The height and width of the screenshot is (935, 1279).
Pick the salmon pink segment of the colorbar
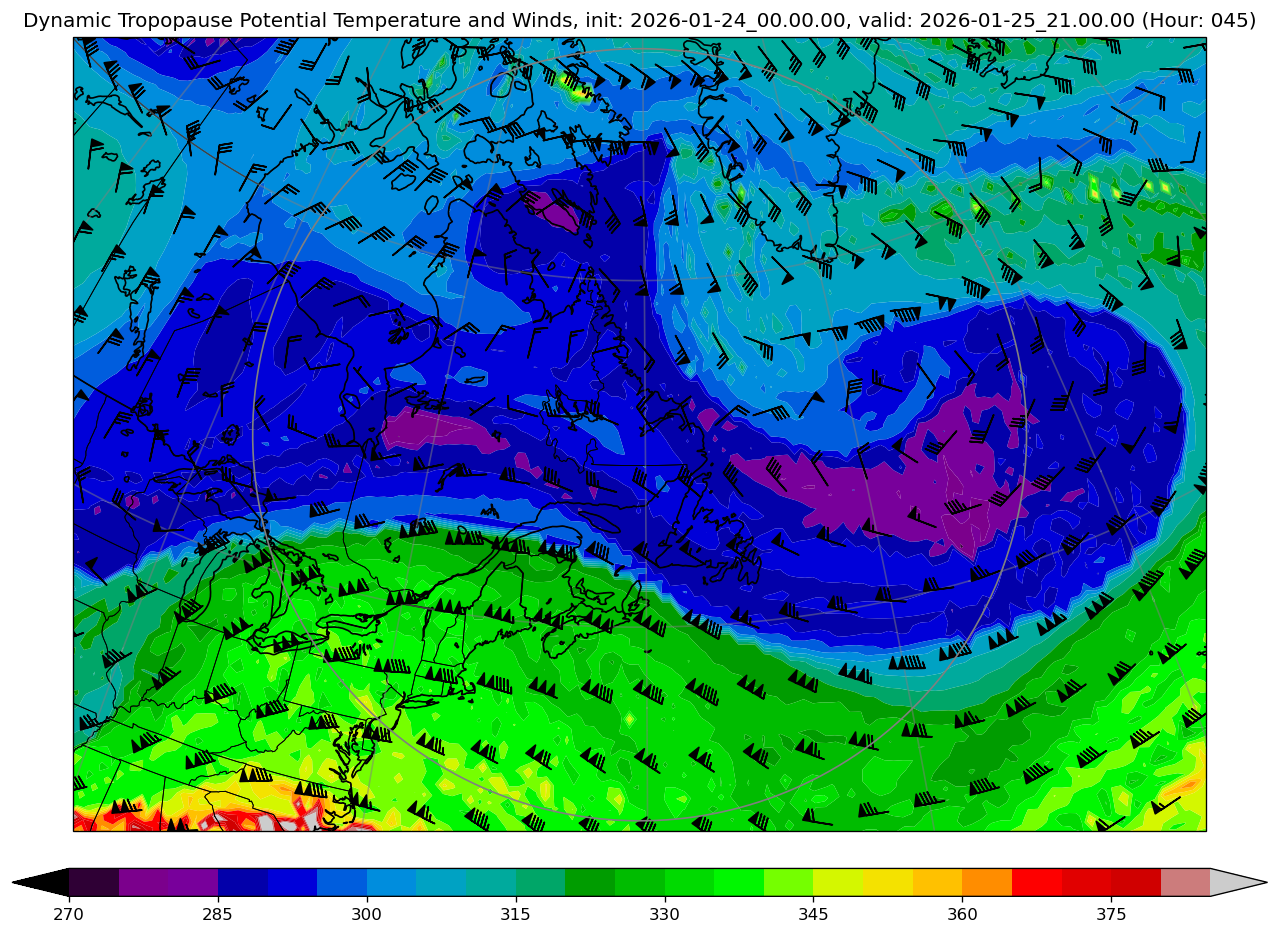[1185, 882]
